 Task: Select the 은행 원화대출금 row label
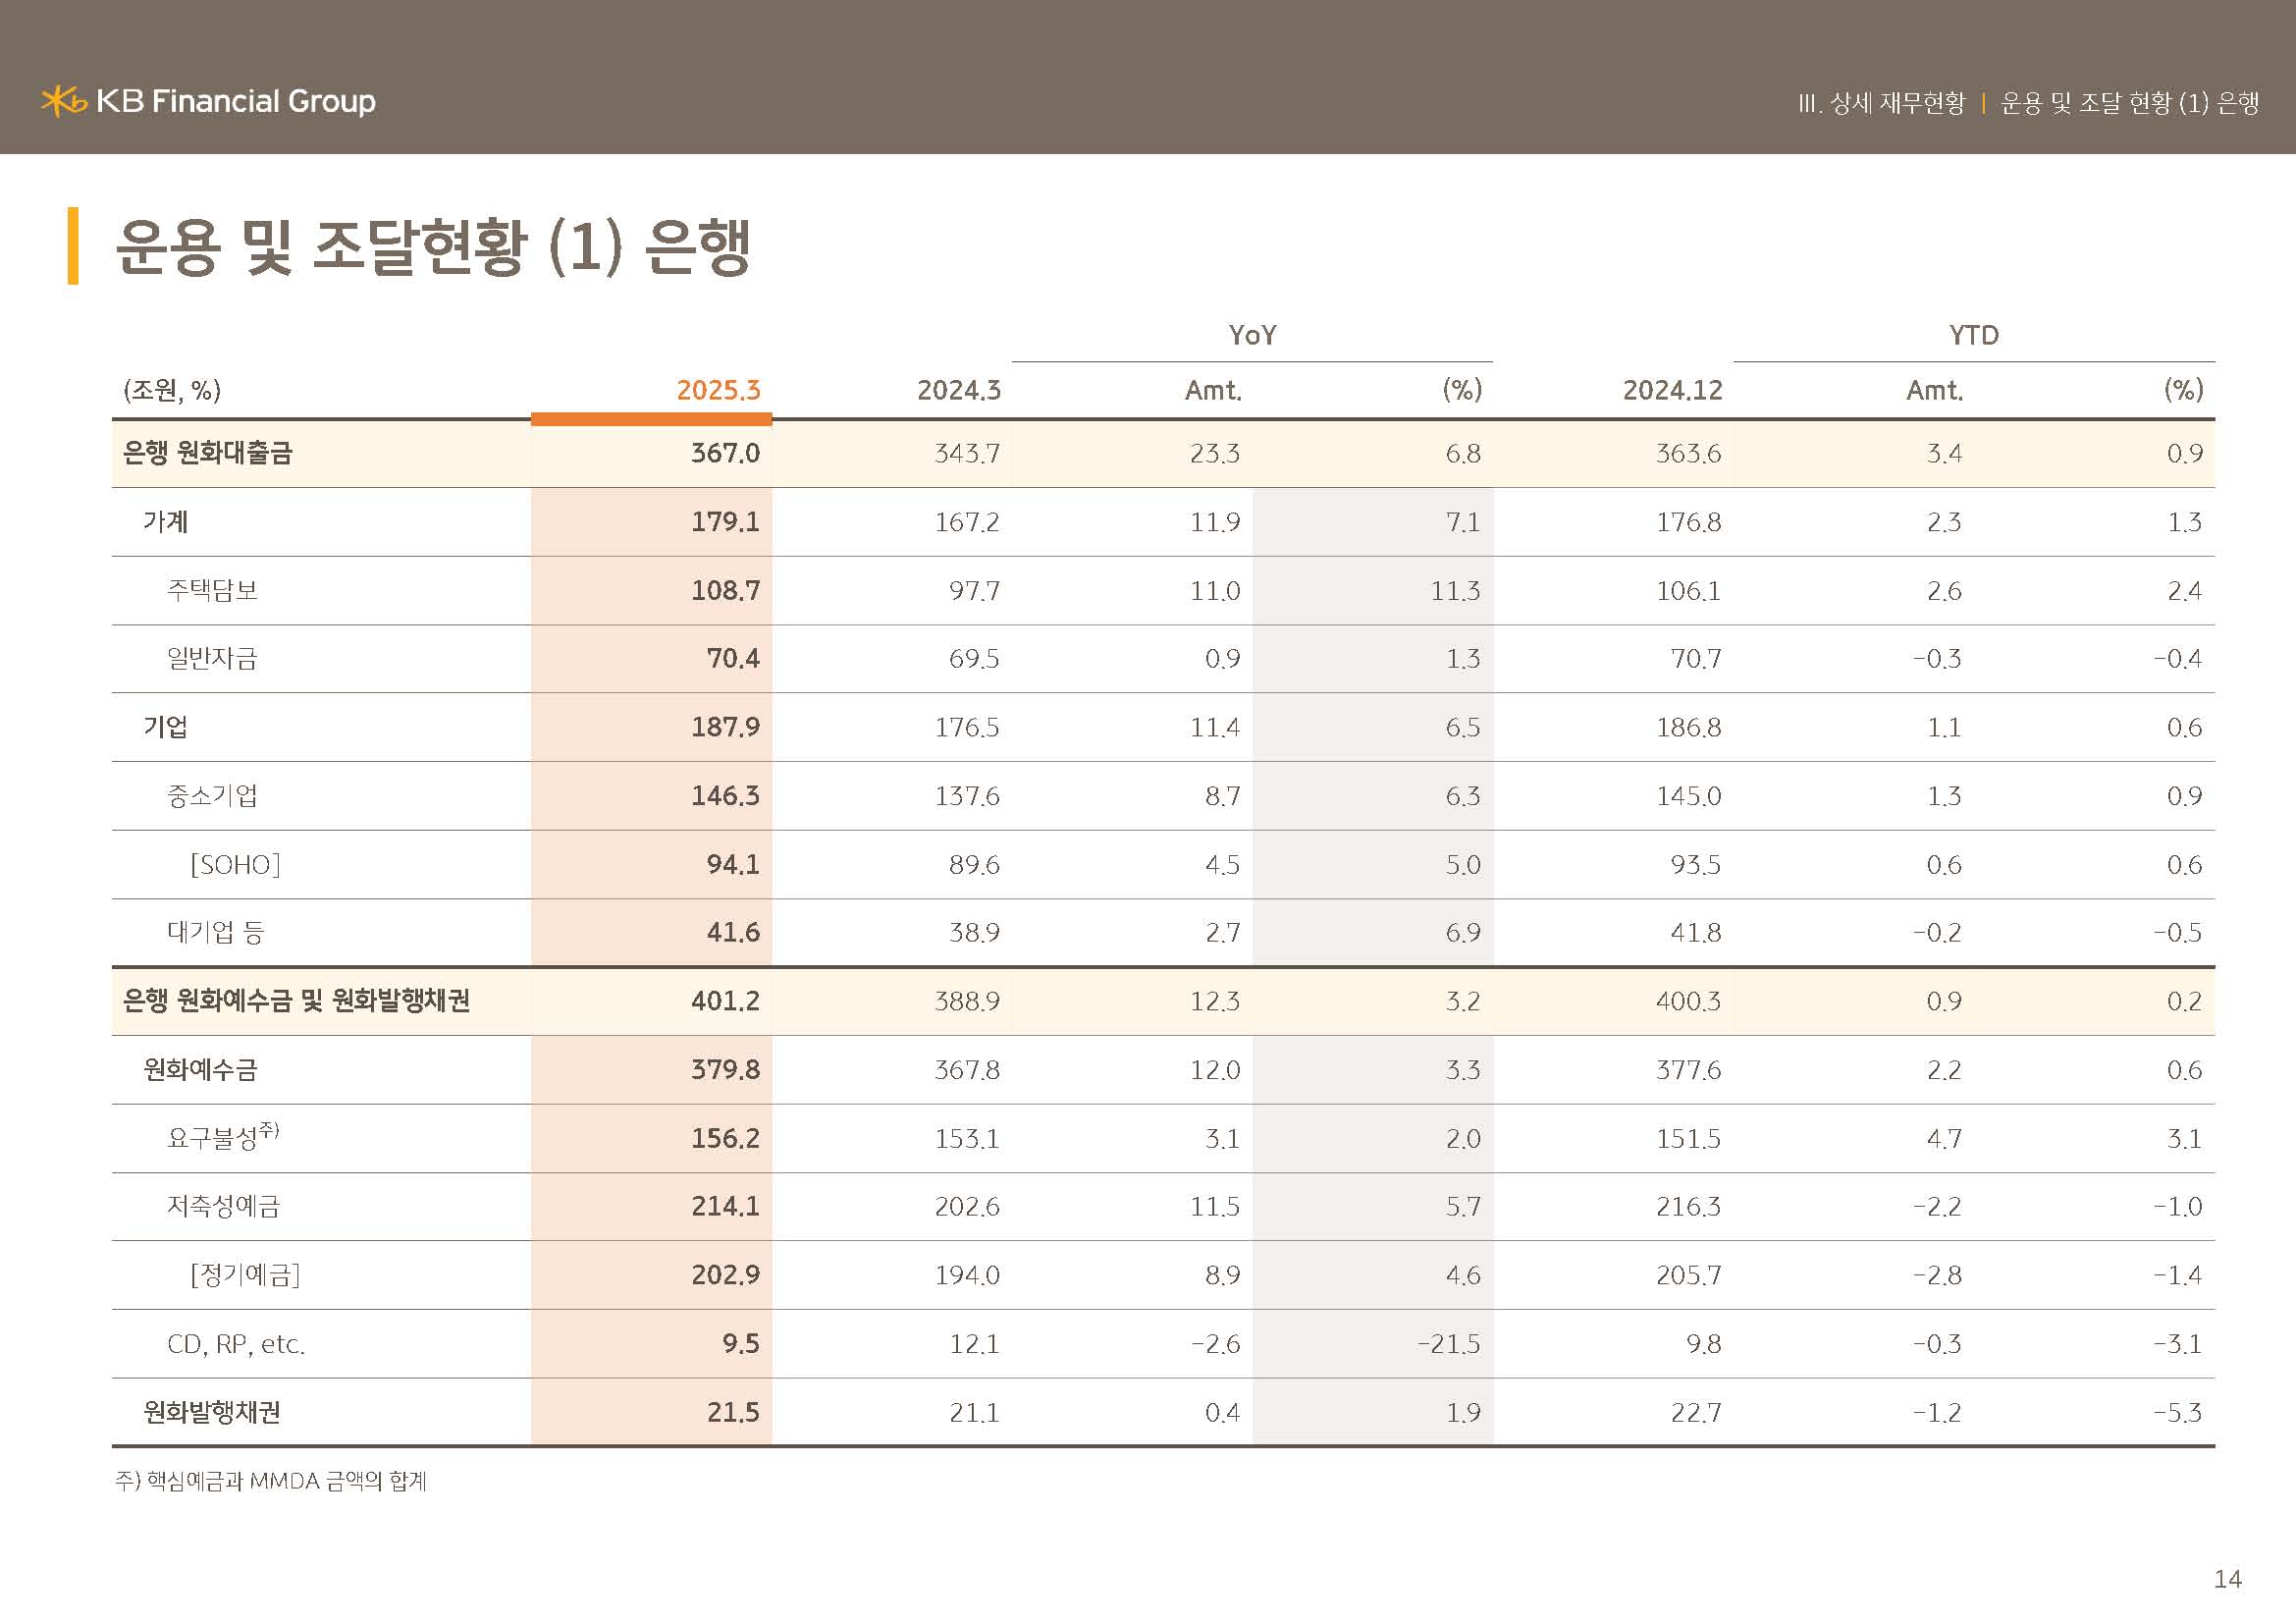coord(207,453)
